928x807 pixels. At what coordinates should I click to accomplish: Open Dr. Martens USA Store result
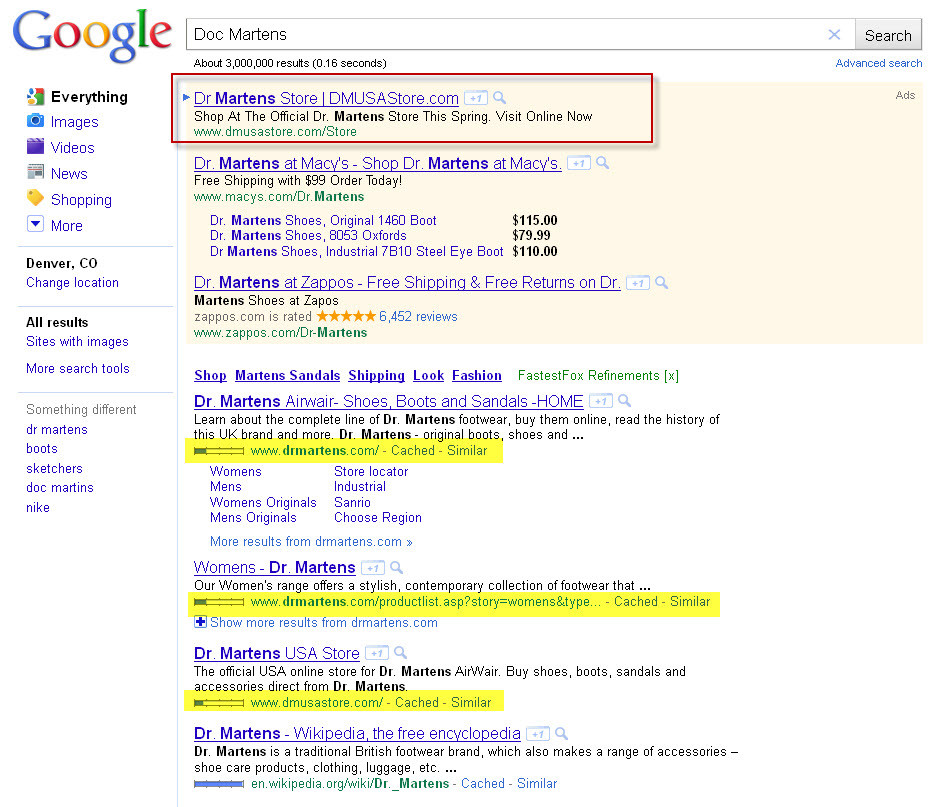(x=277, y=654)
